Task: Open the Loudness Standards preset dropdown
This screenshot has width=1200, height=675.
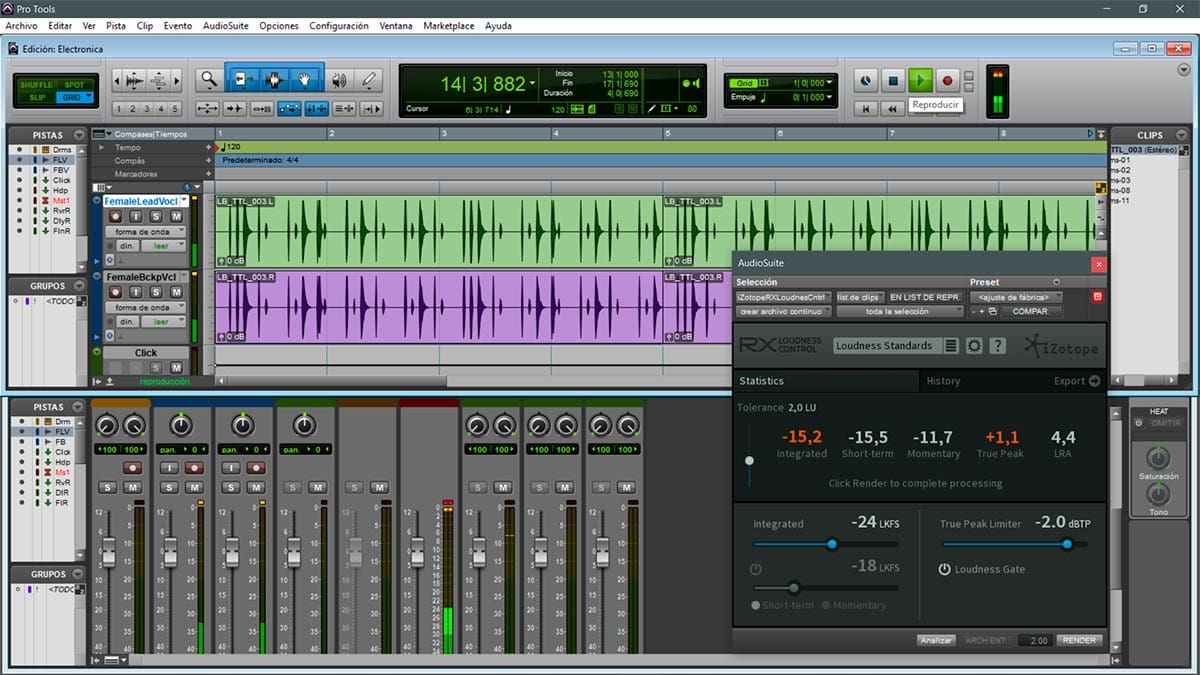Action: click(x=886, y=346)
